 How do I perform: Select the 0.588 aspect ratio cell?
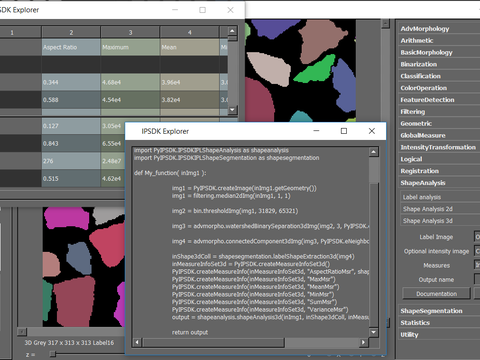(71, 100)
